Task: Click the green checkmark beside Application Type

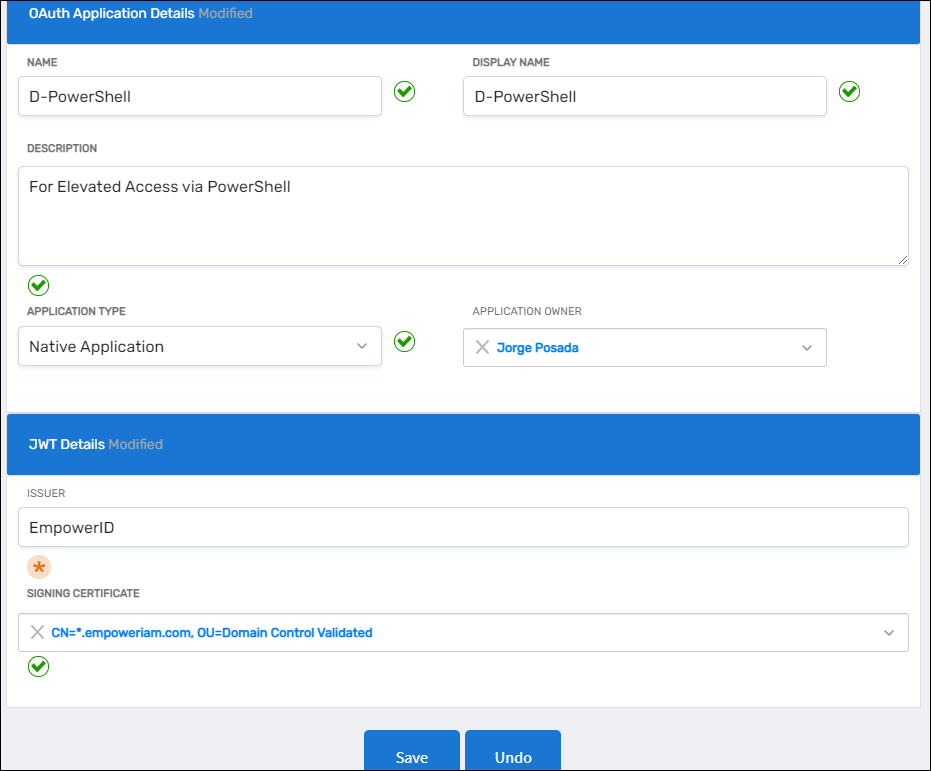Action: [404, 341]
